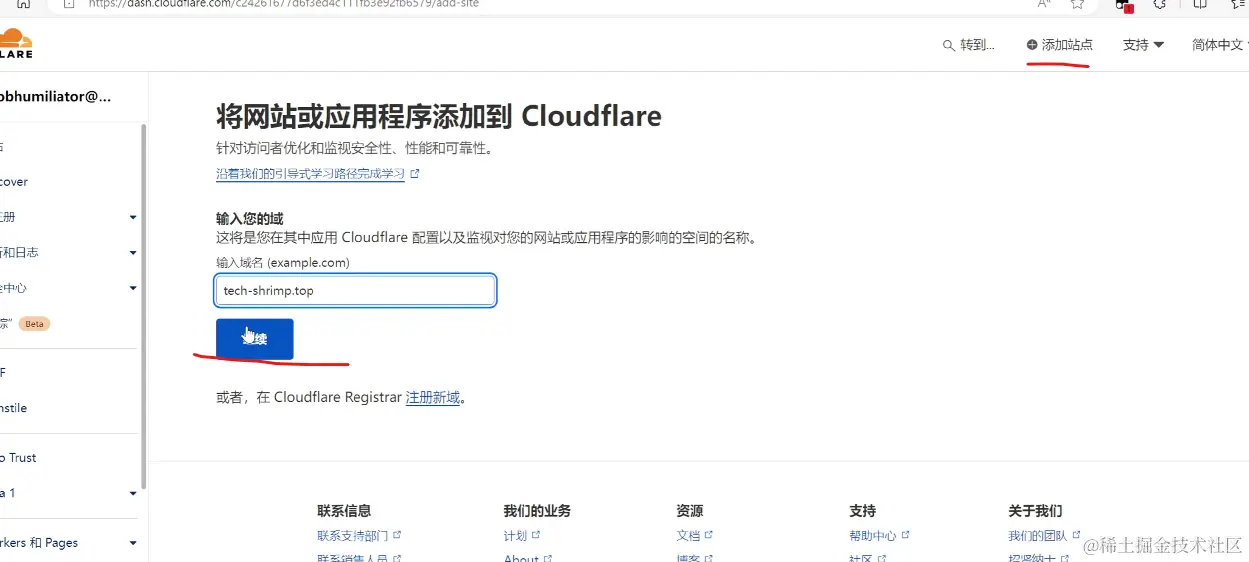
Task: Click the 我们的业务 footer heading
Action: [x=537, y=511]
